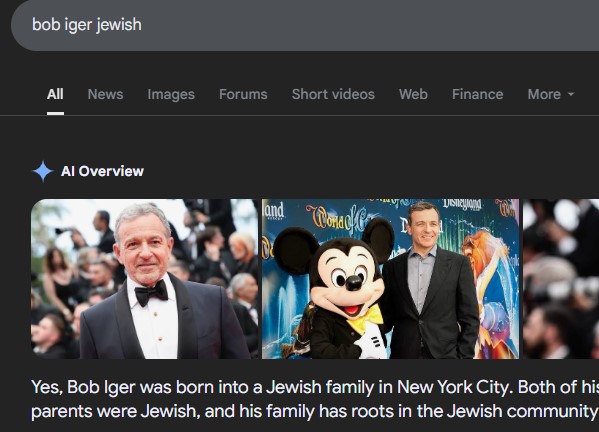599x432 pixels.
Task: Click the AI Overview heading label
Action: (102, 171)
